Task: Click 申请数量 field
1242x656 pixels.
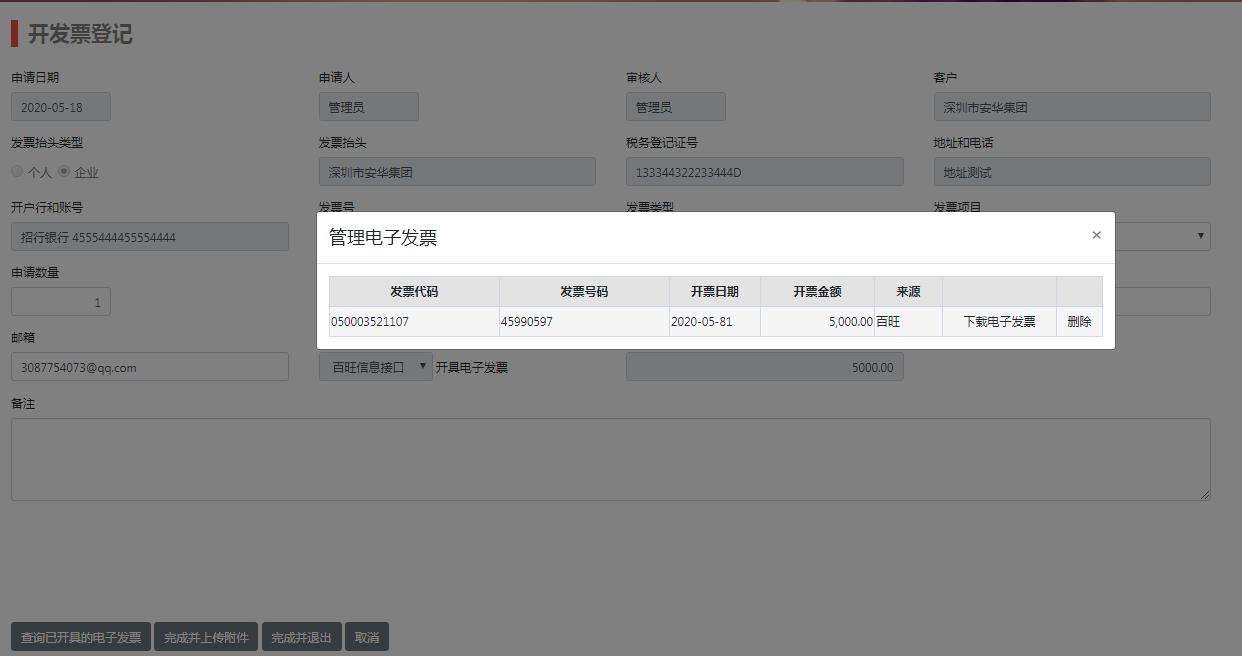Action: coord(61,302)
